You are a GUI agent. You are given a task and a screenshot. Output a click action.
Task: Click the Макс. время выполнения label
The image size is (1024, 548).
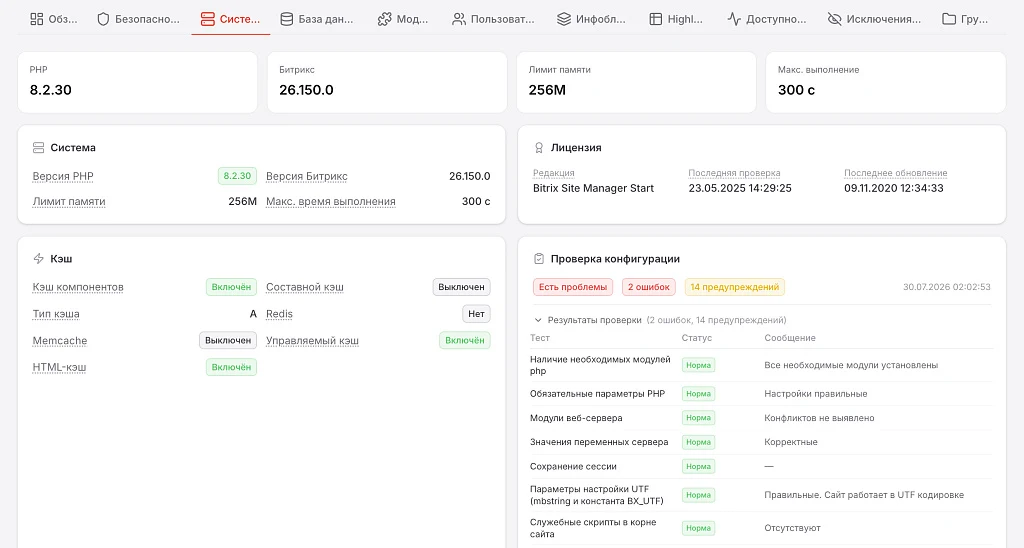(x=330, y=202)
